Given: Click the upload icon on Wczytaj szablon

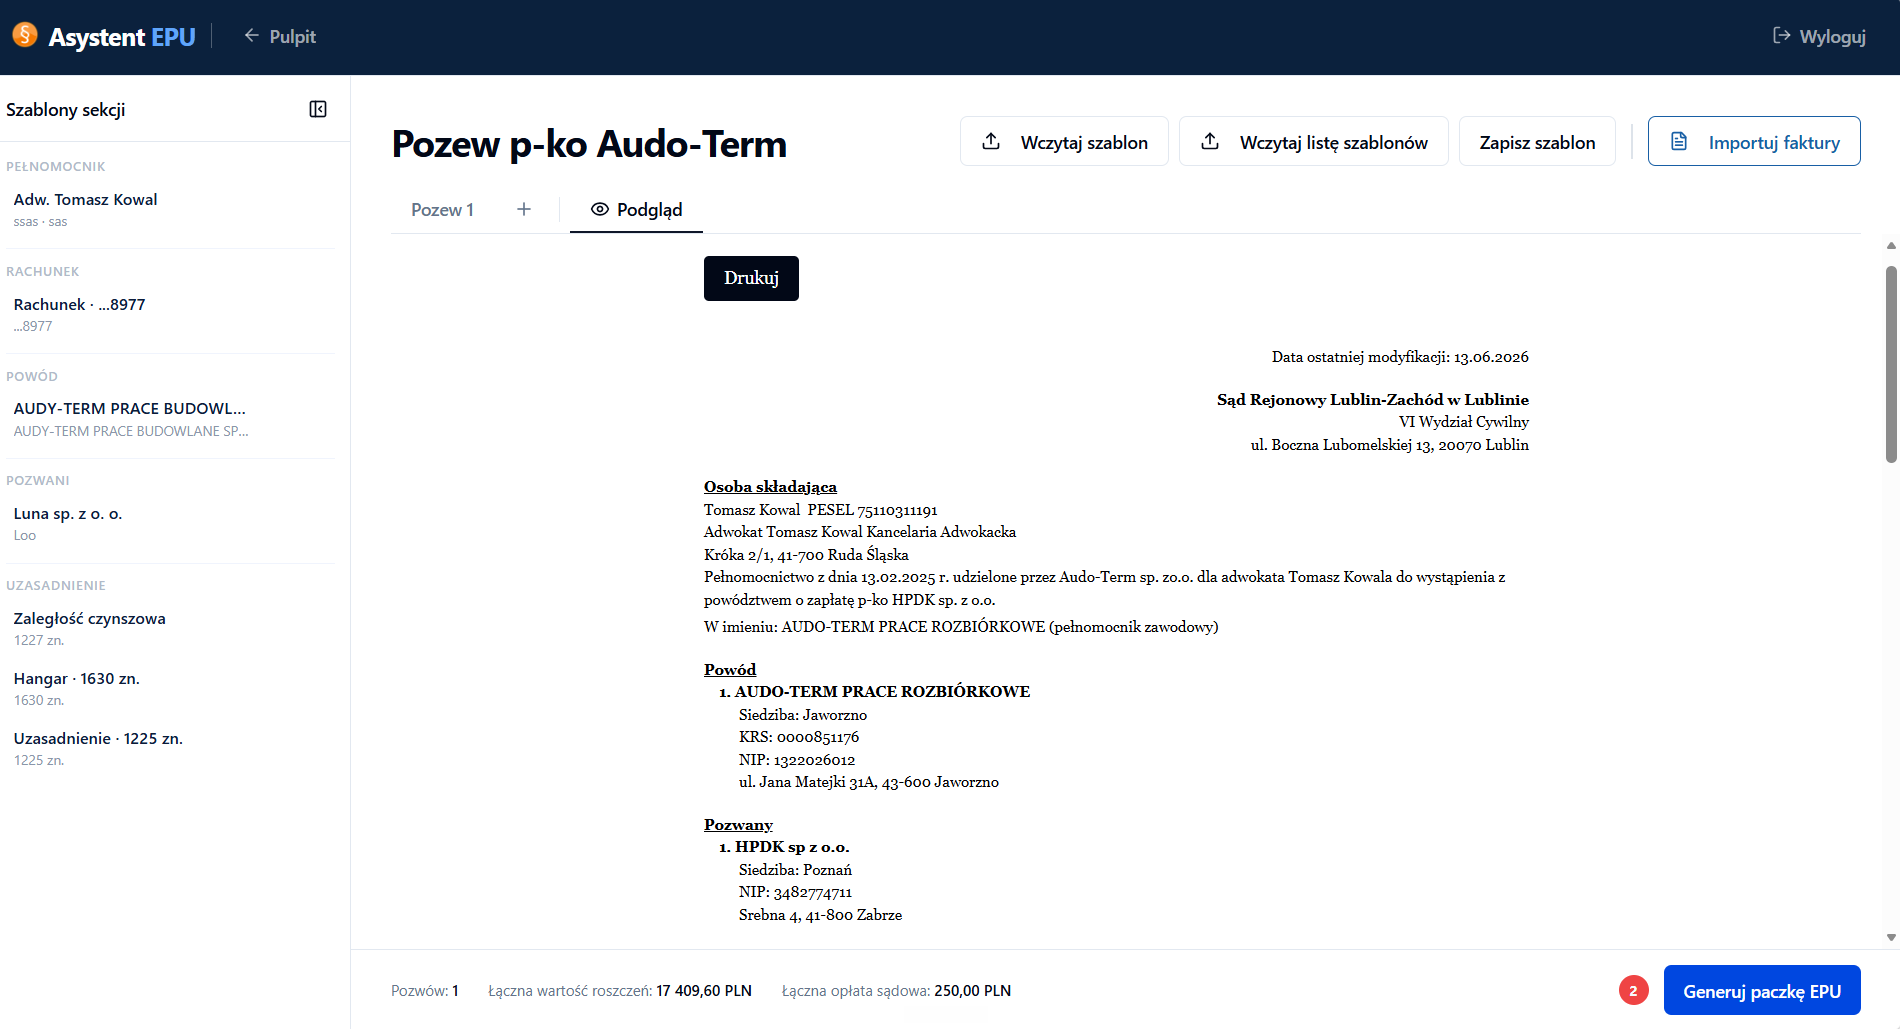Looking at the screenshot, I should click(x=991, y=141).
